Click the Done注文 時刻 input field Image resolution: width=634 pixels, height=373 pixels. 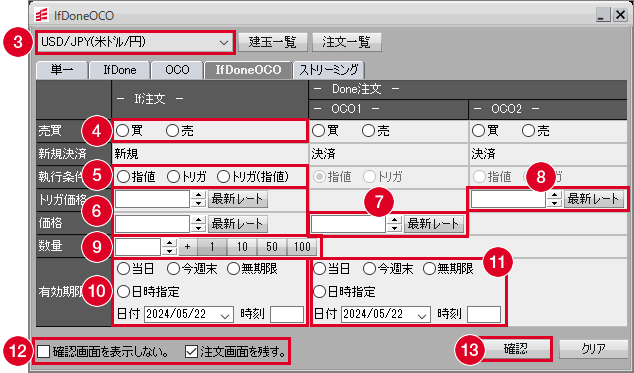[484, 314]
